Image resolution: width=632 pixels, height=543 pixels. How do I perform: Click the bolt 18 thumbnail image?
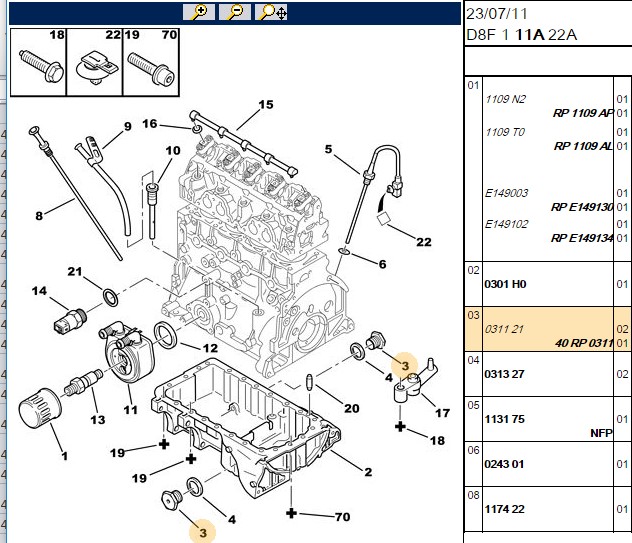38,62
